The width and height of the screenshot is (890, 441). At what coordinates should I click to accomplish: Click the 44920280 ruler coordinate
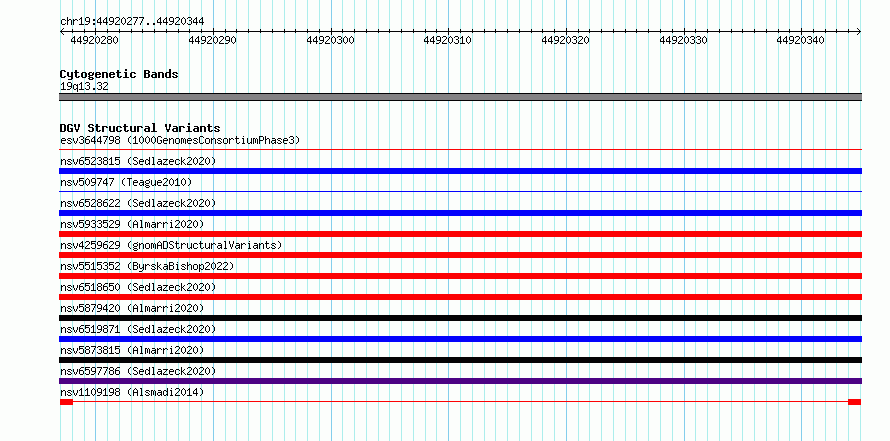click(94, 40)
